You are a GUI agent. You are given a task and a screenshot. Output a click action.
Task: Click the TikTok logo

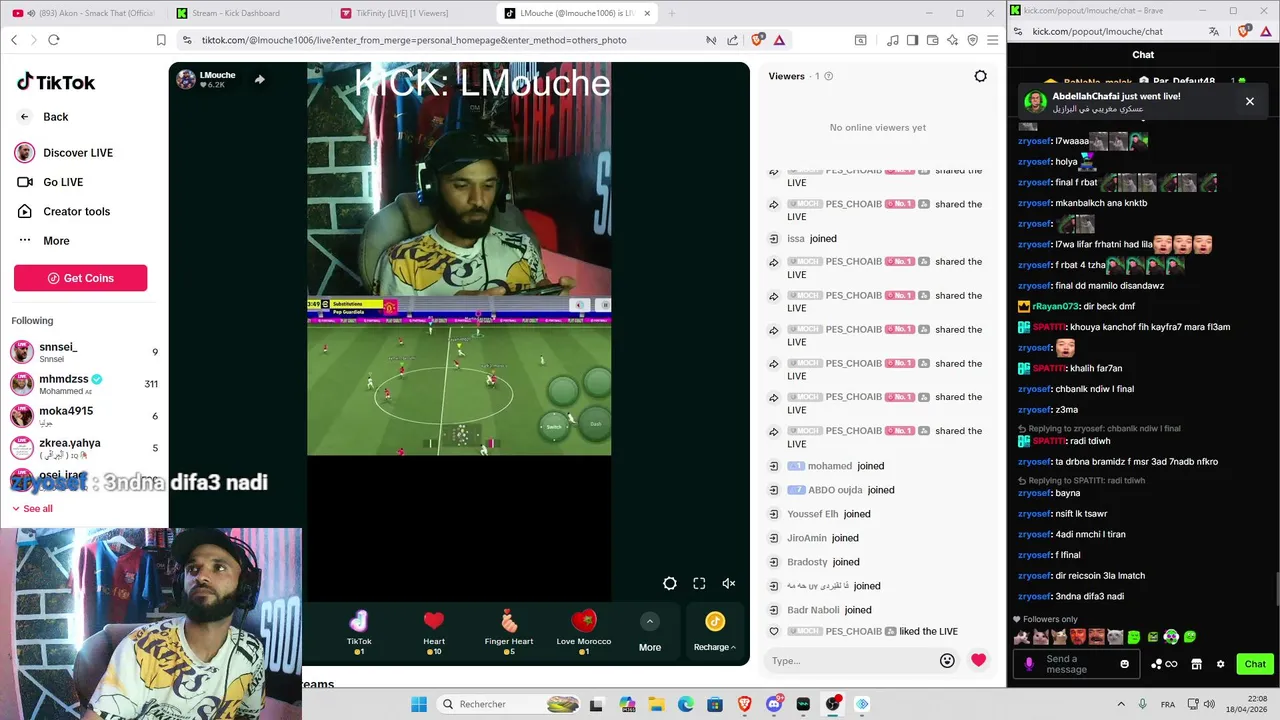click(56, 82)
